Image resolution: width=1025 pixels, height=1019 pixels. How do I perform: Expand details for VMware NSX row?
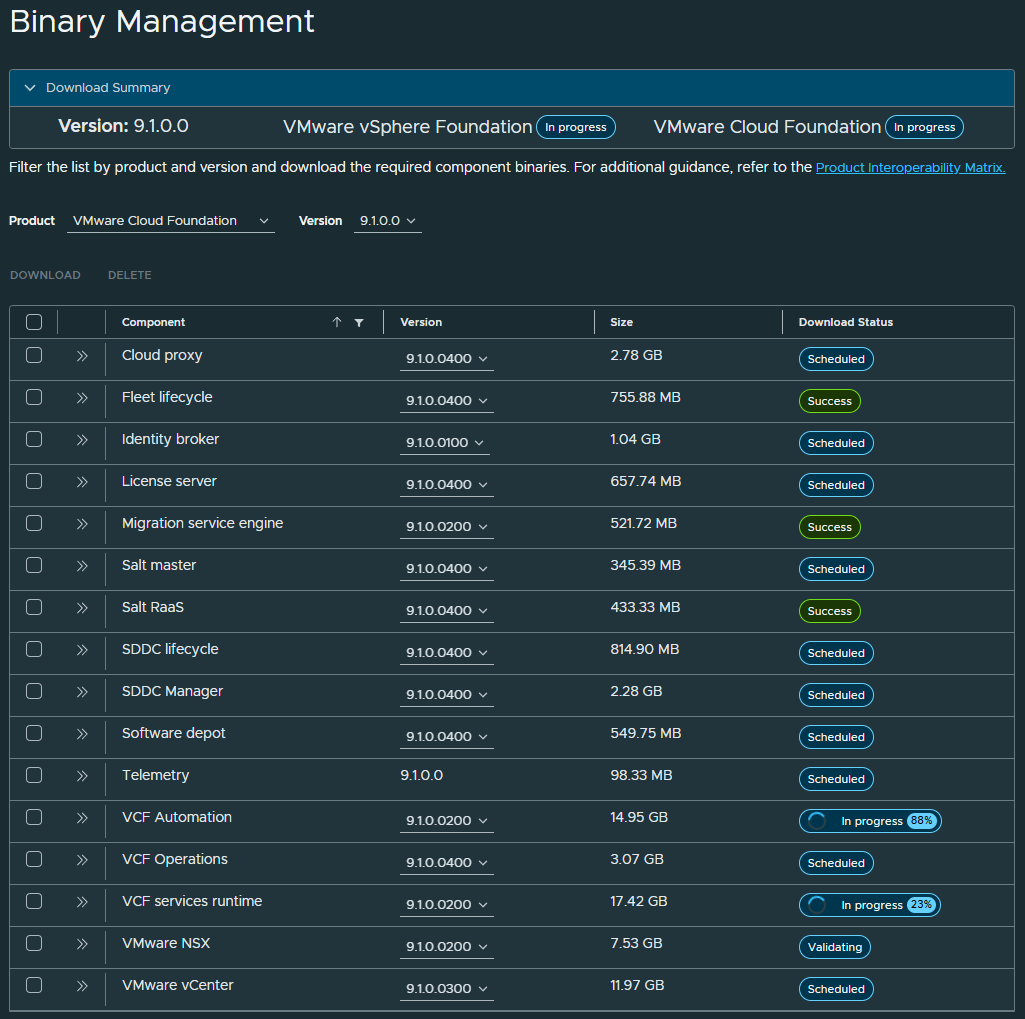click(x=82, y=944)
